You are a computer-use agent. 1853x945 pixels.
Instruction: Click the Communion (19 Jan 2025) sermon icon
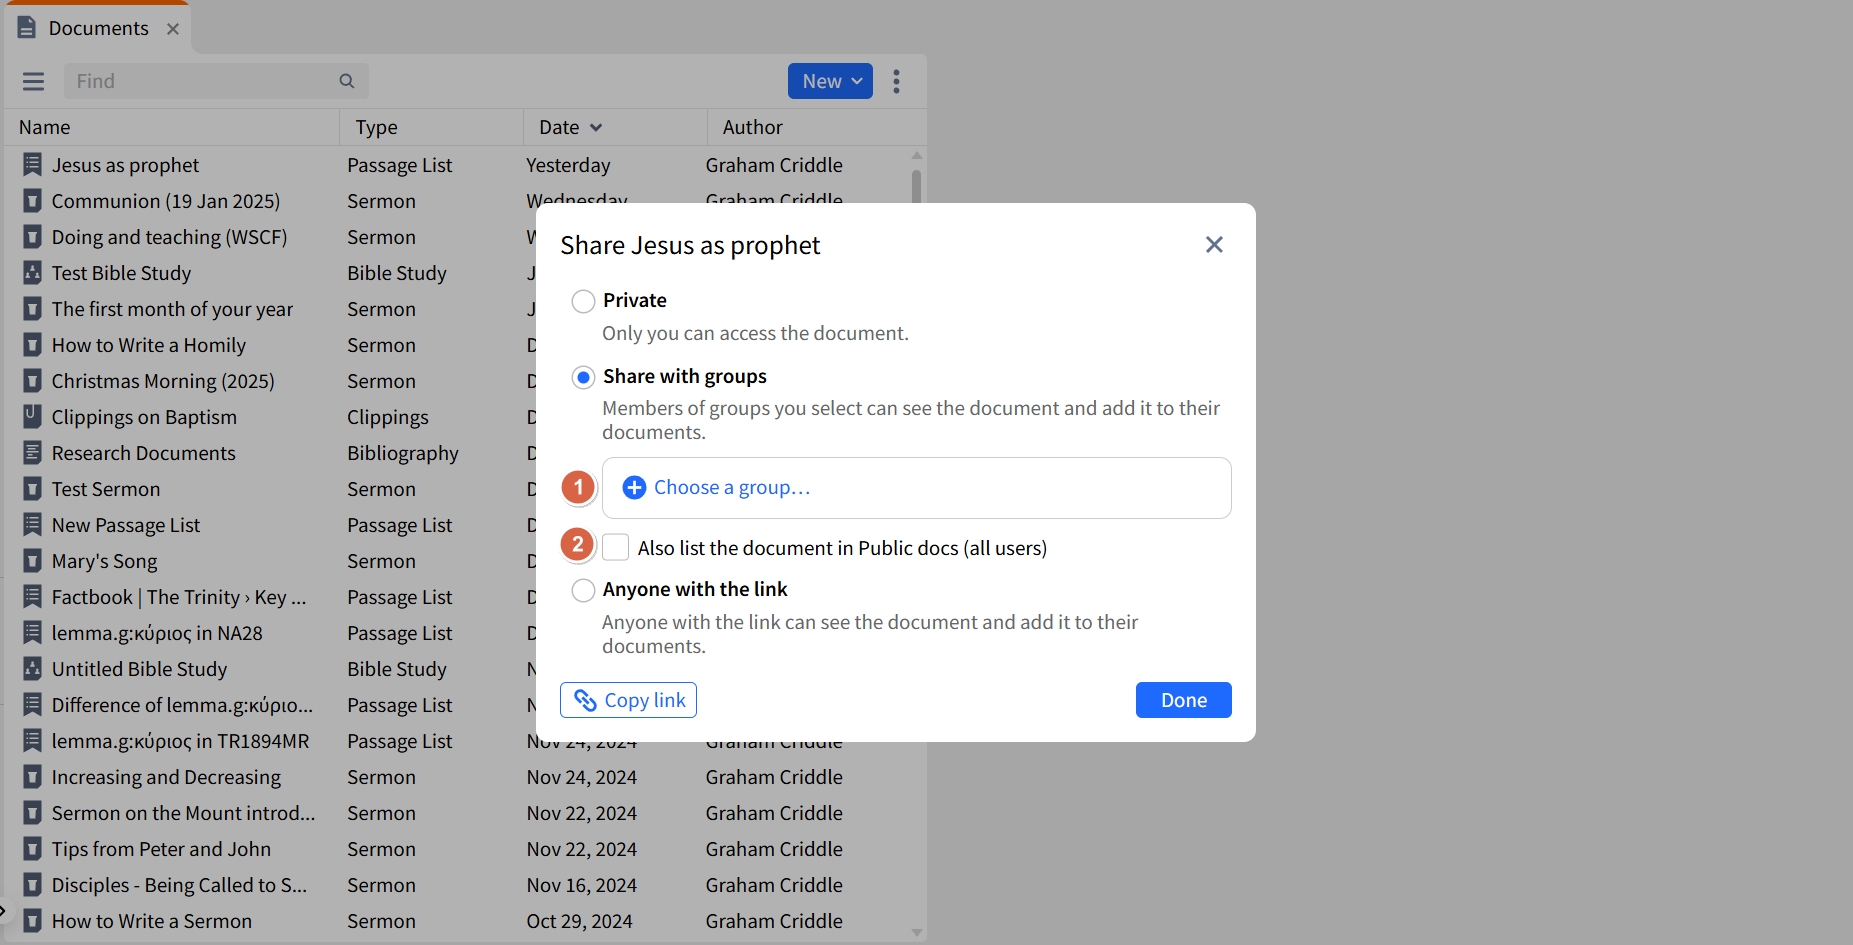click(x=32, y=201)
